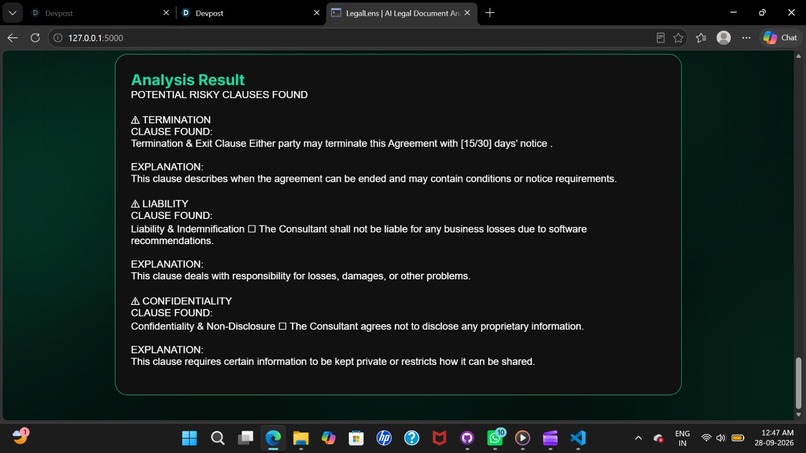Open the media player taskbar icon
Screen dimensions: 806x453
[x=523, y=438]
